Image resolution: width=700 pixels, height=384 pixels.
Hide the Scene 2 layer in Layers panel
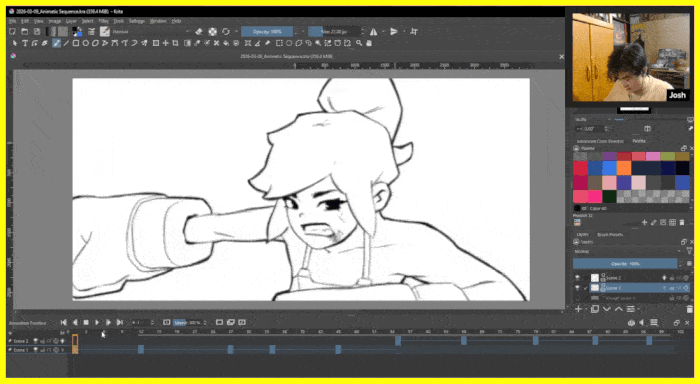(577, 278)
